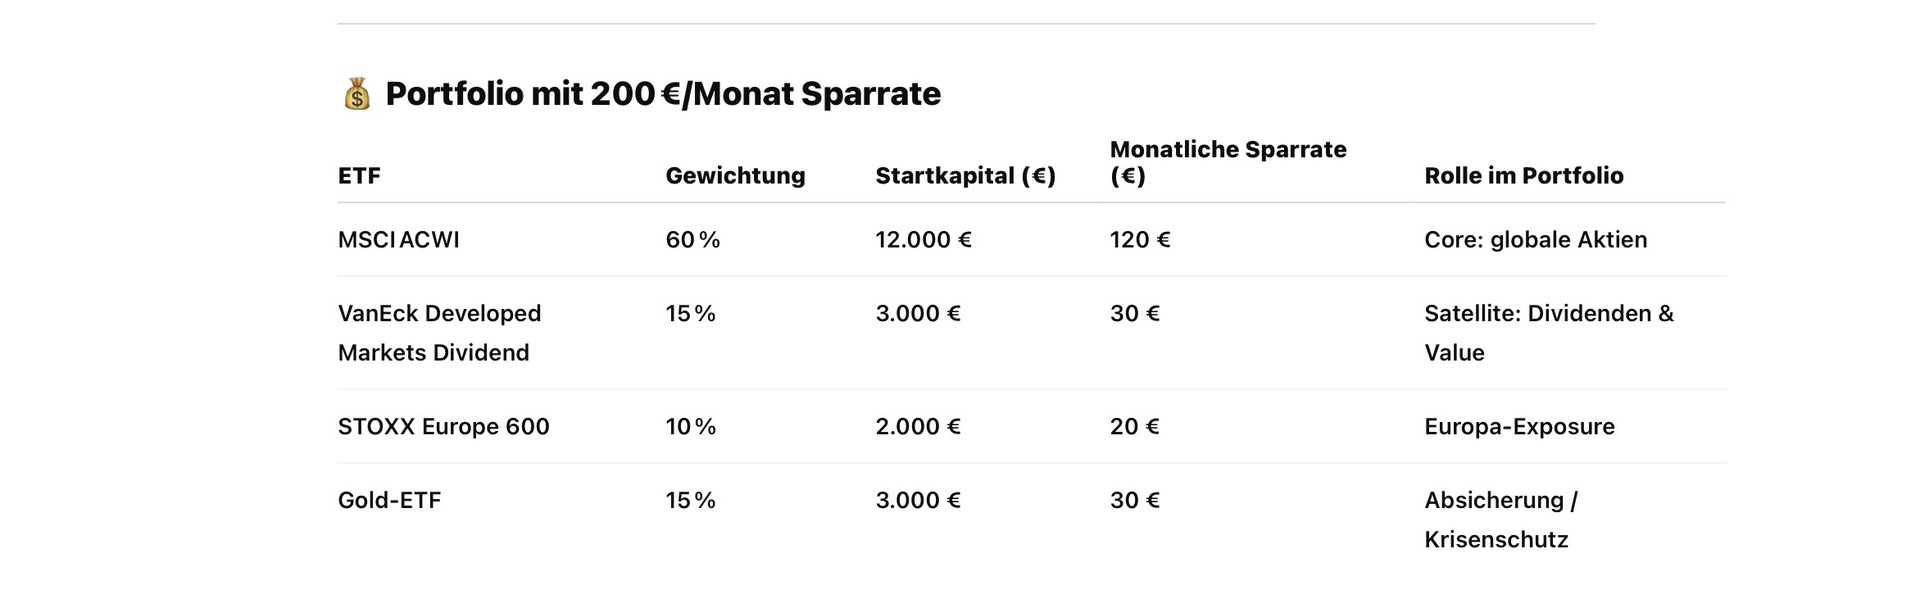Click the 2.000 € STOXX start capital

click(x=918, y=427)
